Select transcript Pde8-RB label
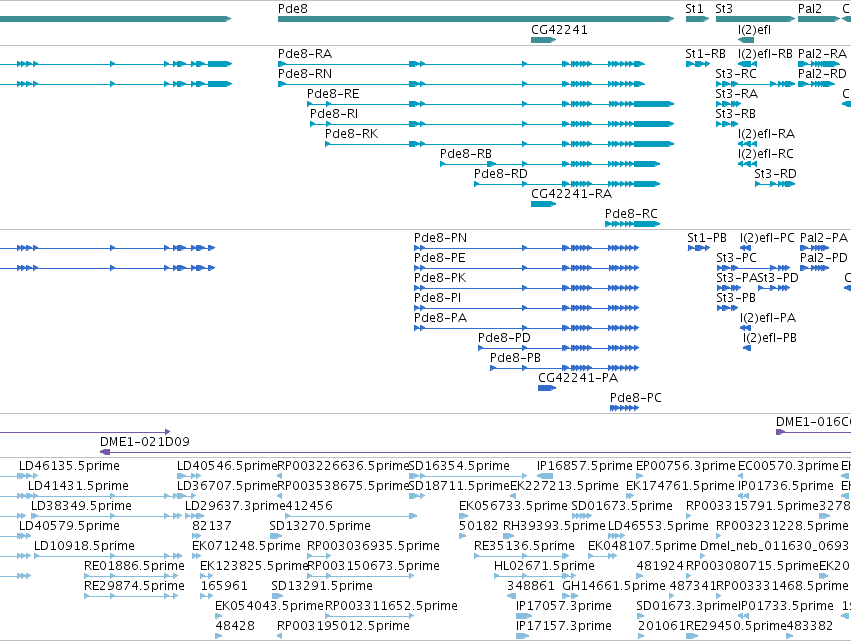The height and width of the screenshot is (641, 851). click(x=466, y=154)
